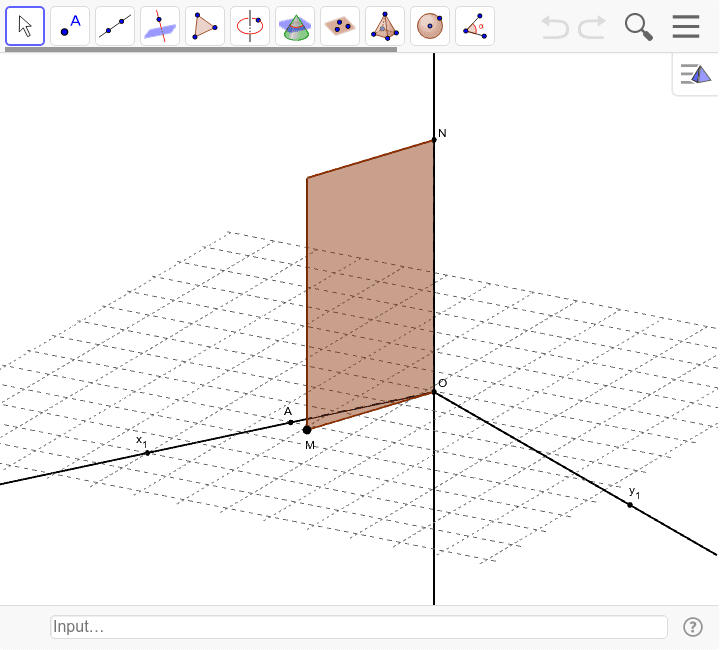Open the search magnifier
Viewport: 720px width, 650px height.
pyautogui.click(x=639, y=27)
